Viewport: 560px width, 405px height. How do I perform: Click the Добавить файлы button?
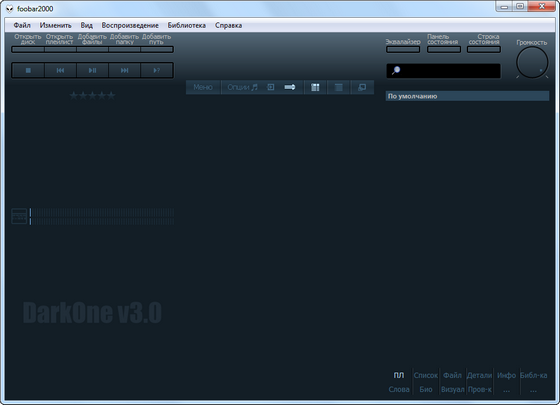92,49
